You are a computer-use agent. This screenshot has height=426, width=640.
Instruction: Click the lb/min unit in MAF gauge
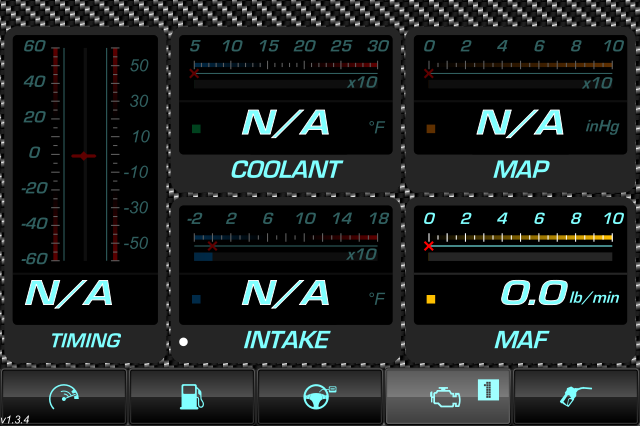[x=595, y=297]
